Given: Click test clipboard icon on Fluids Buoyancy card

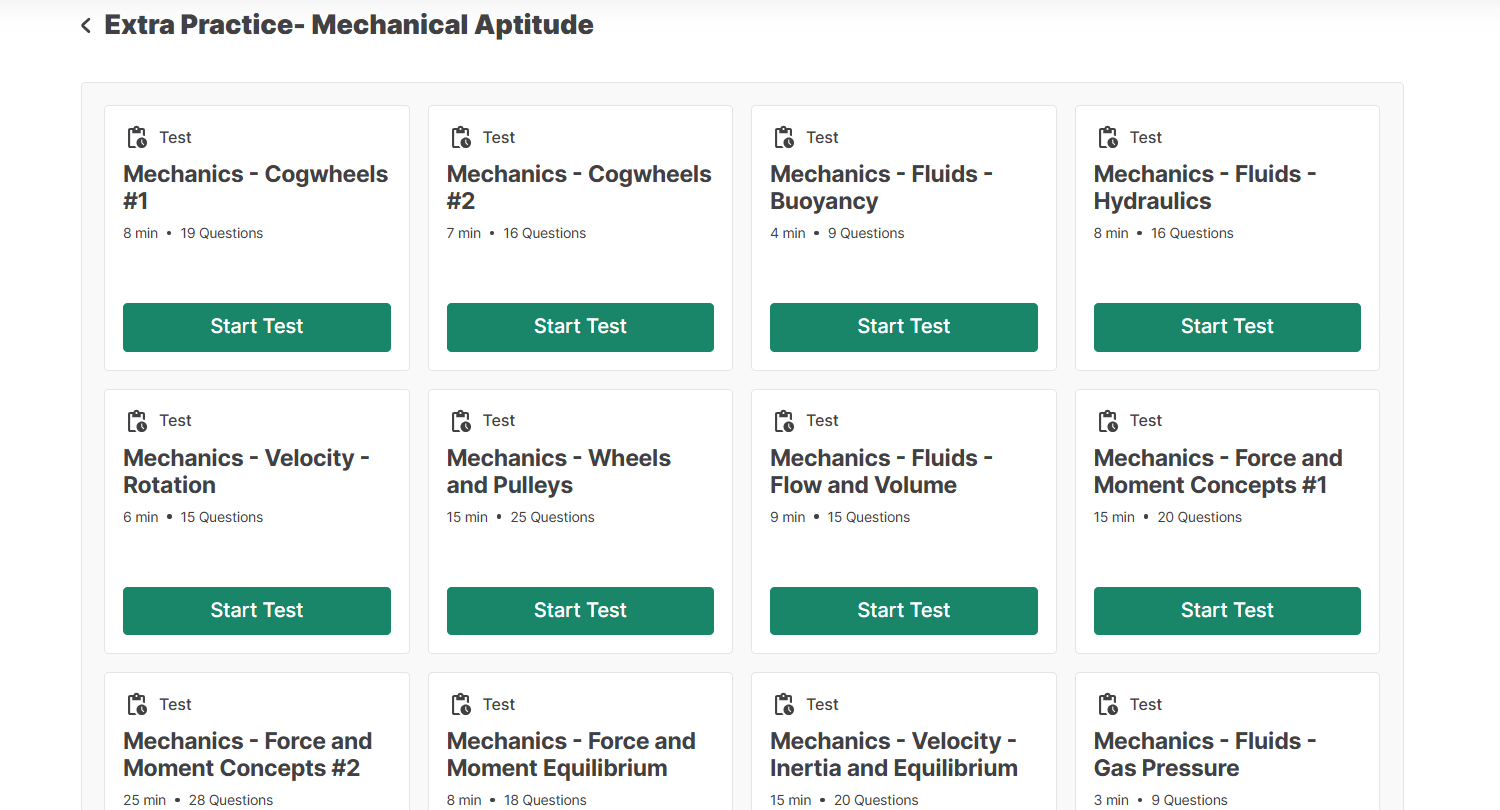Looking at the screenshot, I should (784, 137).
